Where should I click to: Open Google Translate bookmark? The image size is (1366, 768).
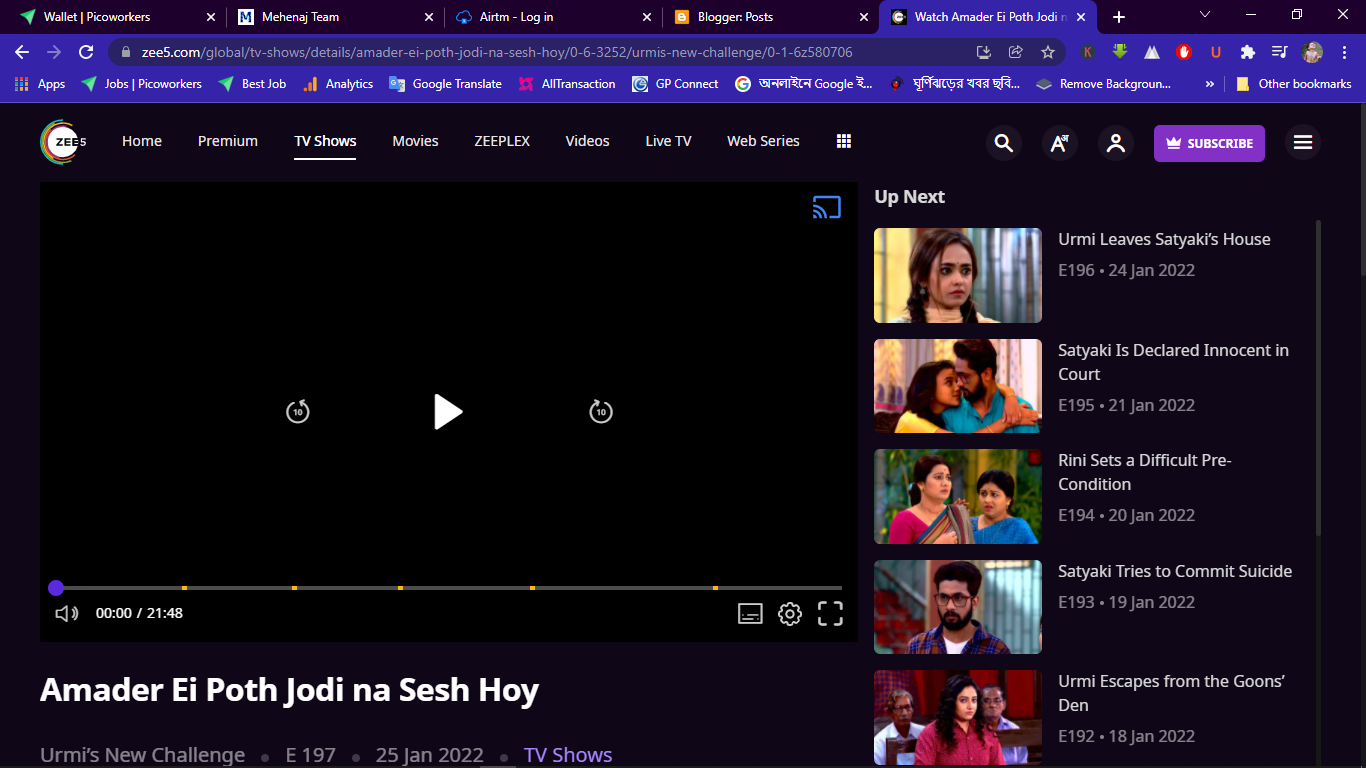[446, 84]
